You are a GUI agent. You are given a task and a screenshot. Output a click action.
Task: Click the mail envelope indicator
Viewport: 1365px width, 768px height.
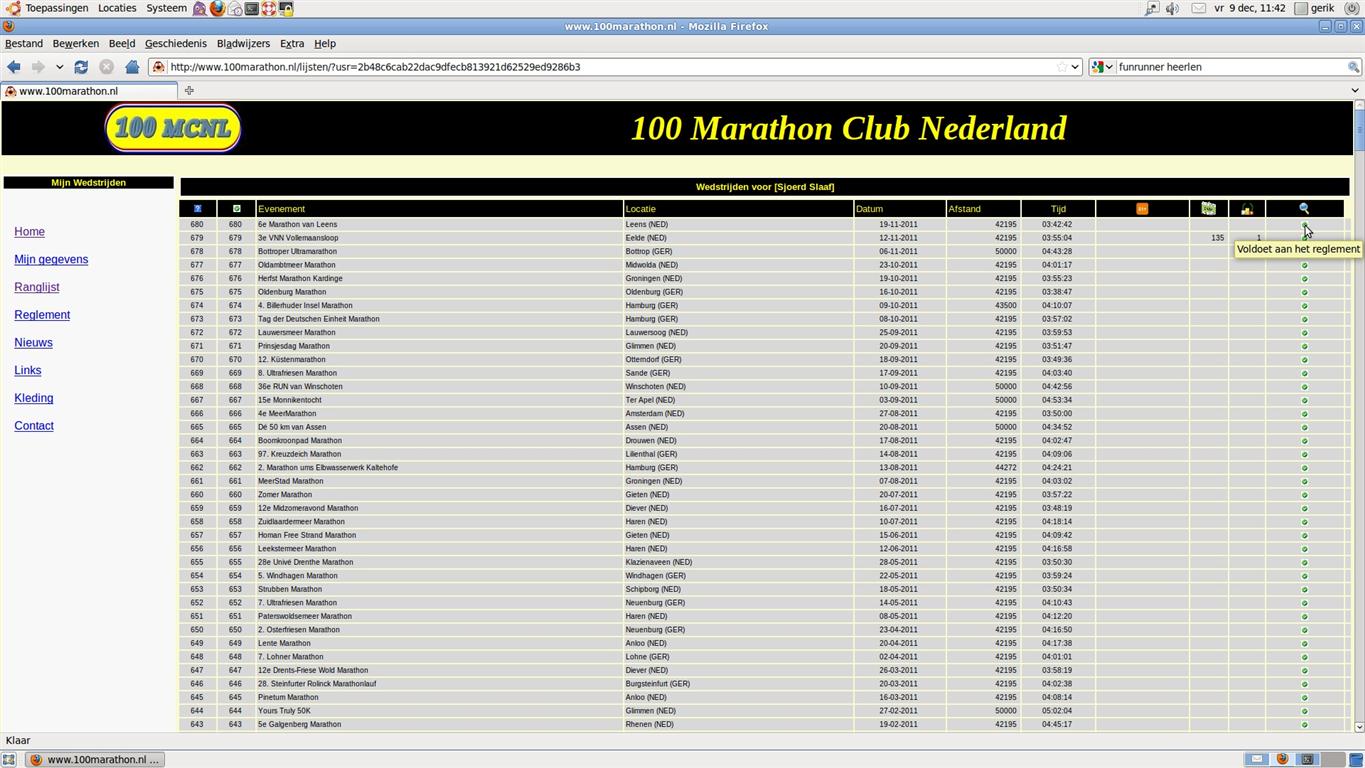[x=1198, y=8]
